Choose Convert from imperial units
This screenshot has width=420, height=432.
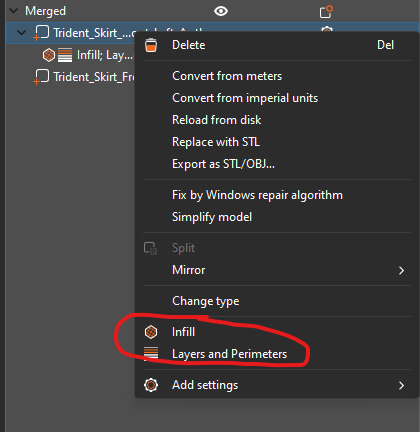click(245, 98)
